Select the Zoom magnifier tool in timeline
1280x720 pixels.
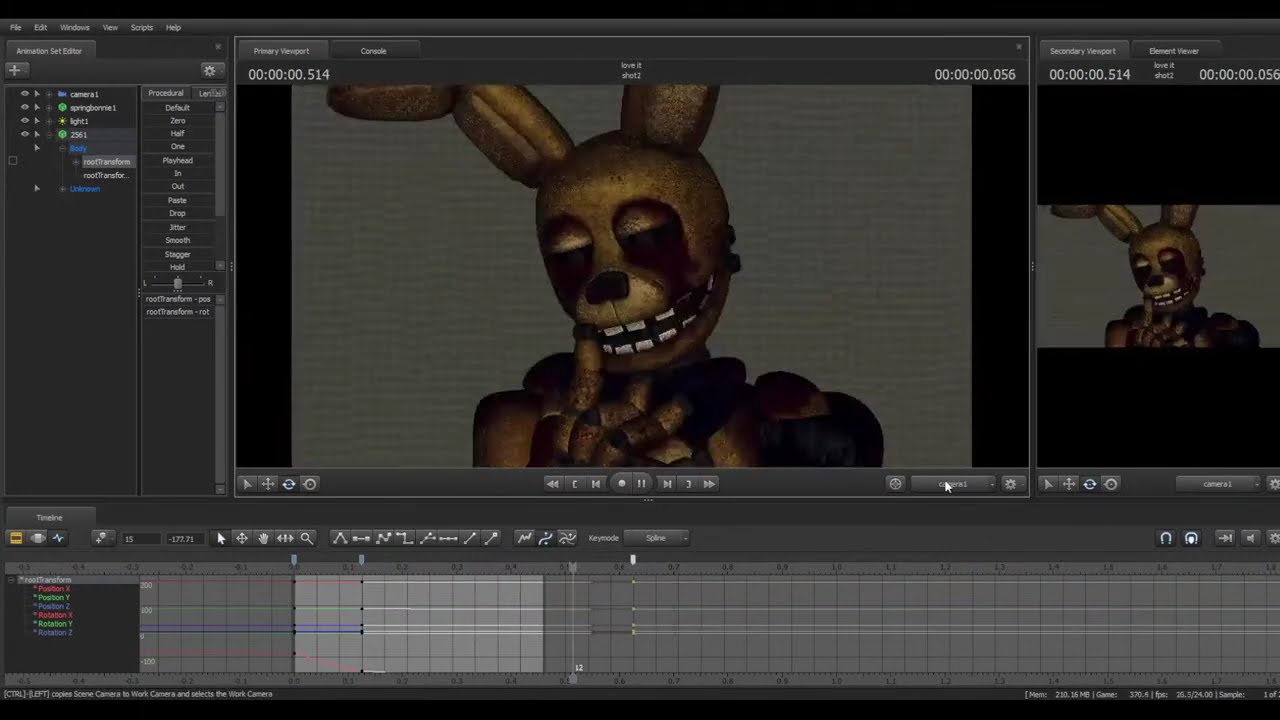[307, 538]
